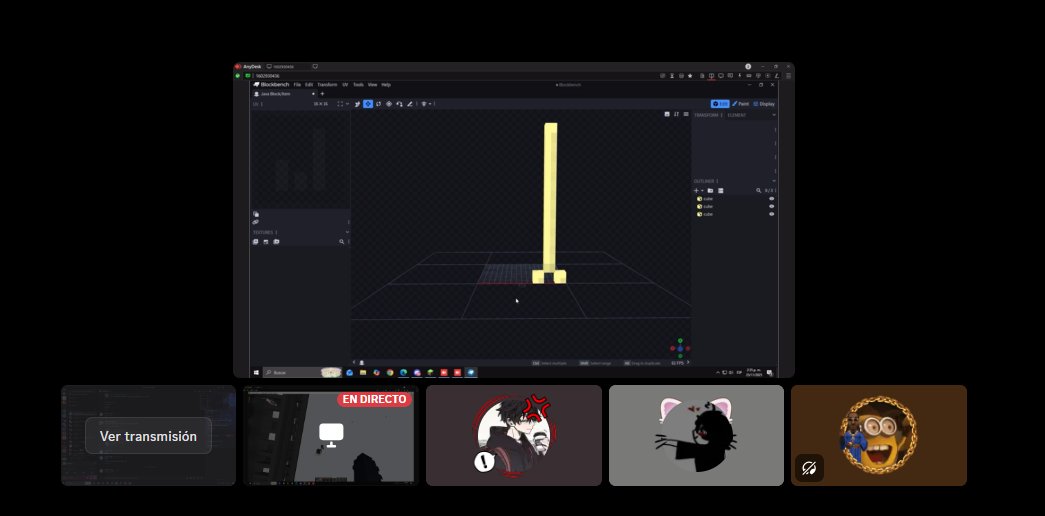Select the Pivot tool in Blockbench toolbar
Image resolution: width=1045 pixels, height=516 pixels.
(389, 104)
